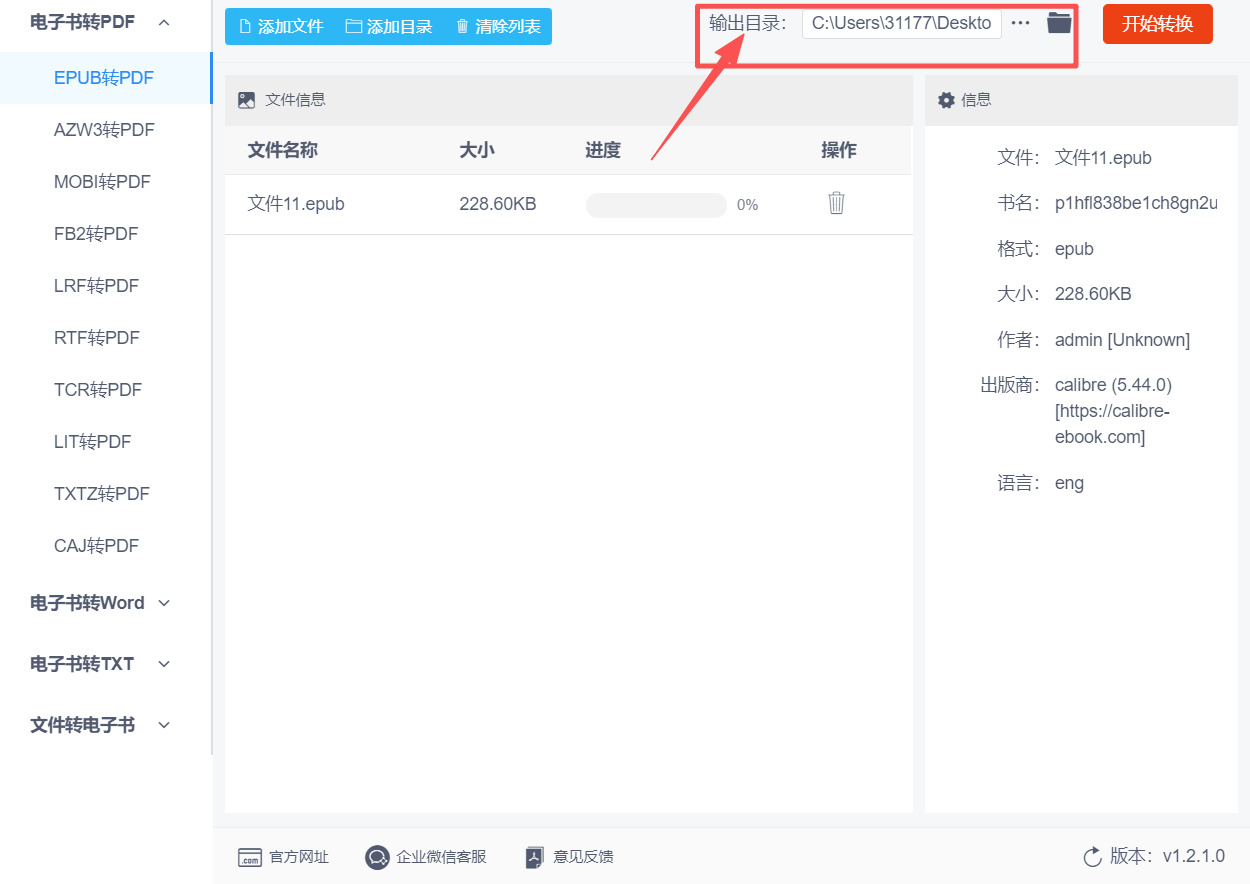Click the 文件信息 panel image icon
Screen dimensions: 1250x884
[245, 99]
